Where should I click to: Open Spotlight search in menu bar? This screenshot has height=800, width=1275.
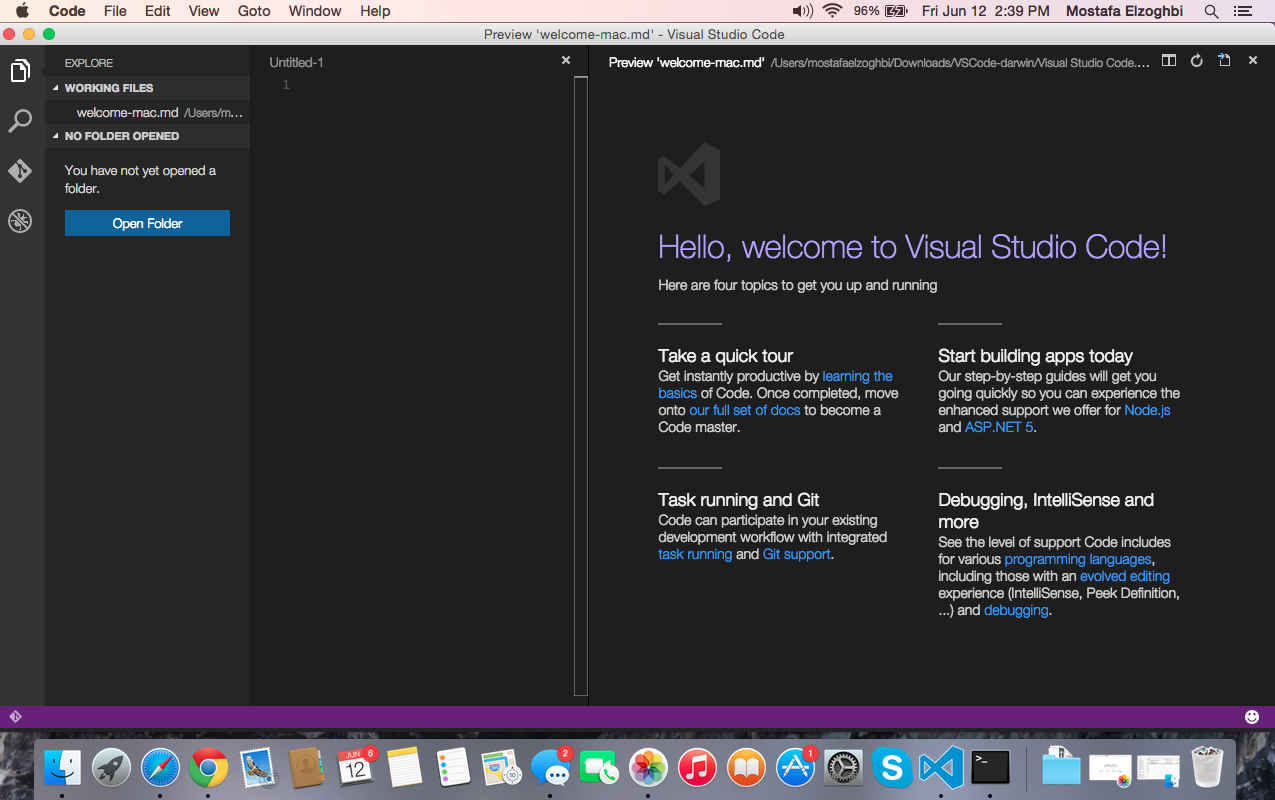tap(1211, 11)
